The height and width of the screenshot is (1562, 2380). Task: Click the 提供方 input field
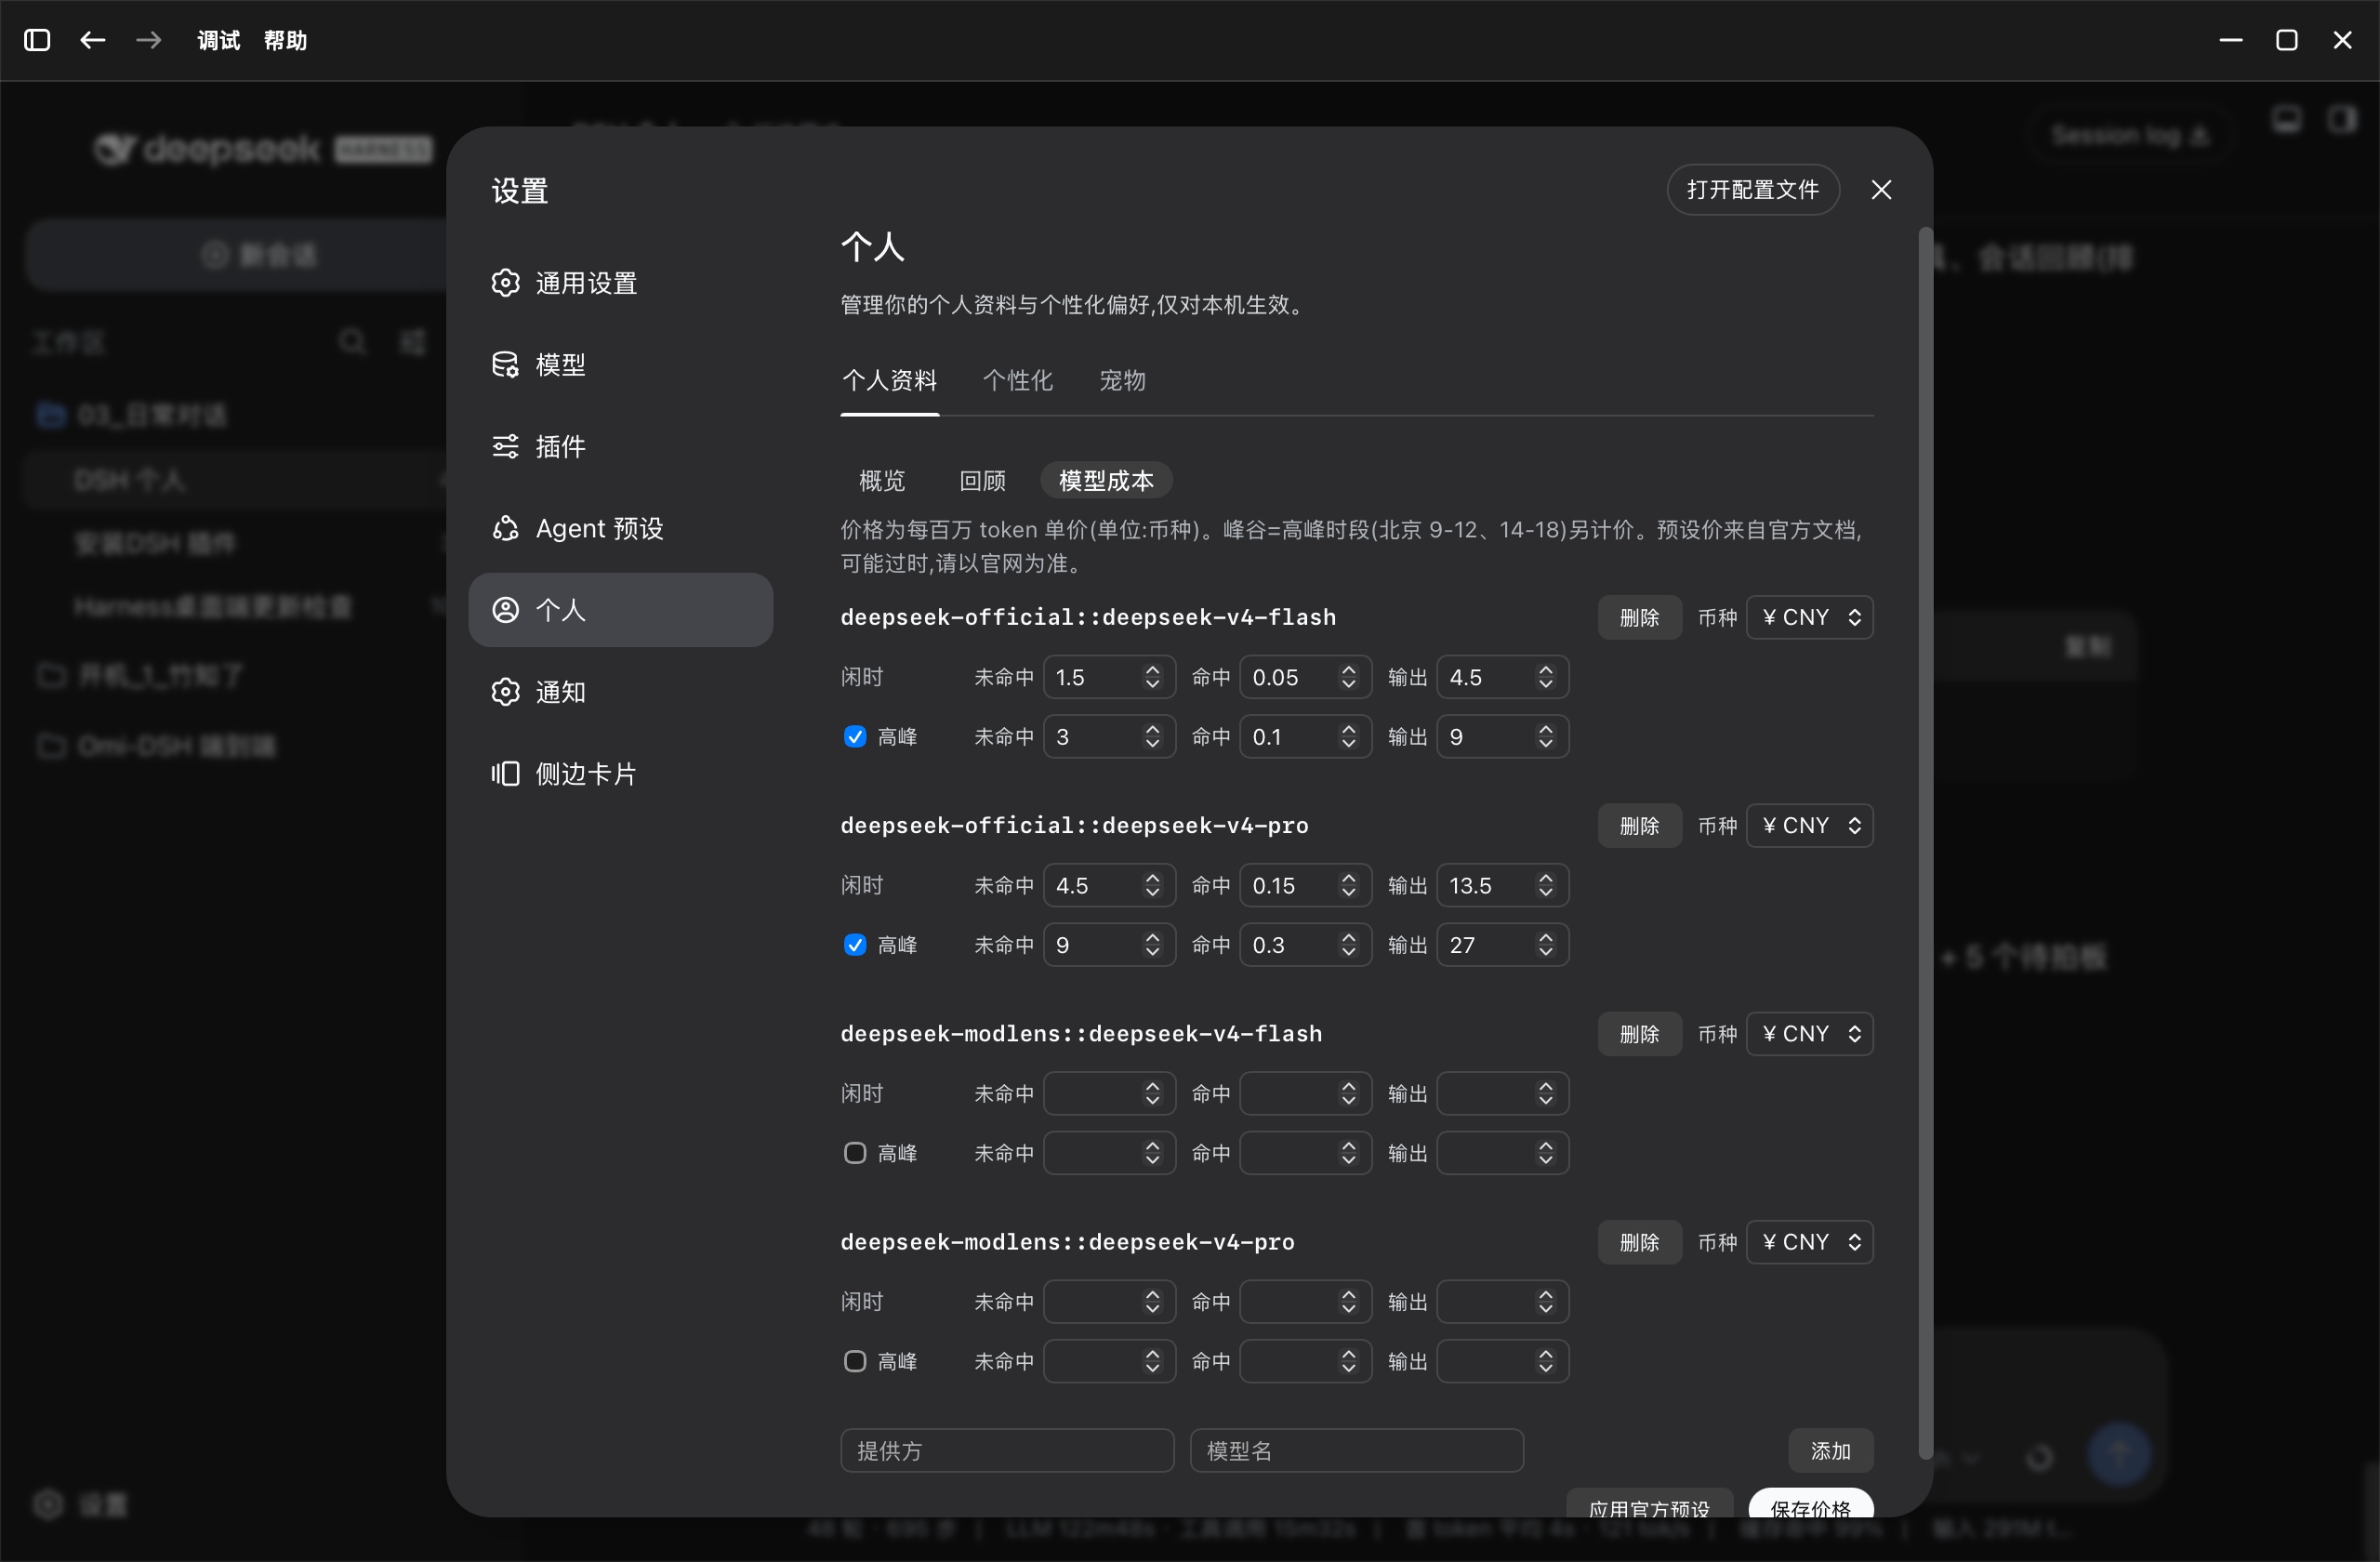tap(1007, 1451)
